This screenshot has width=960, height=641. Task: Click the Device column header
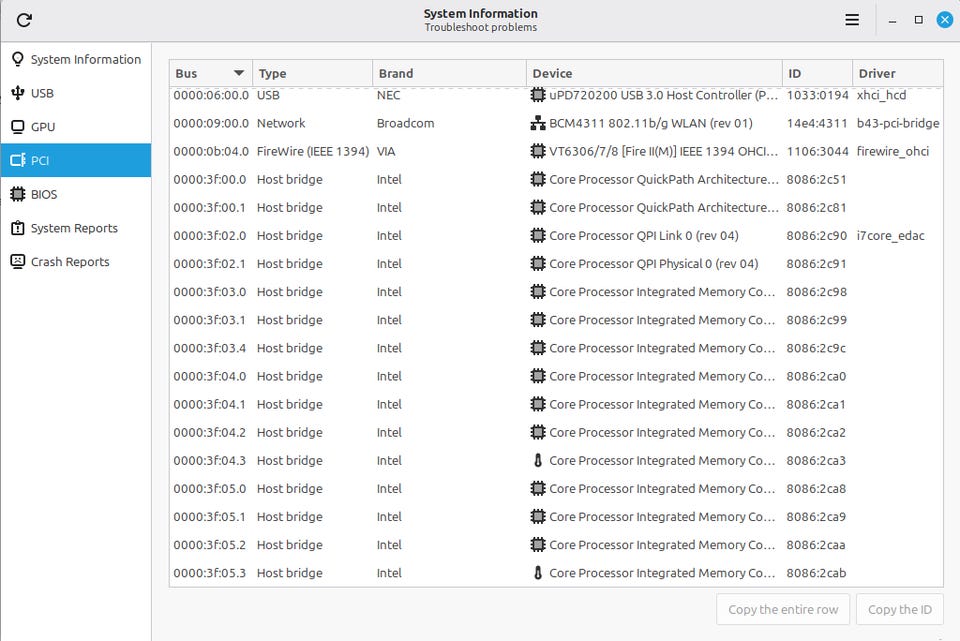(653, 73)
